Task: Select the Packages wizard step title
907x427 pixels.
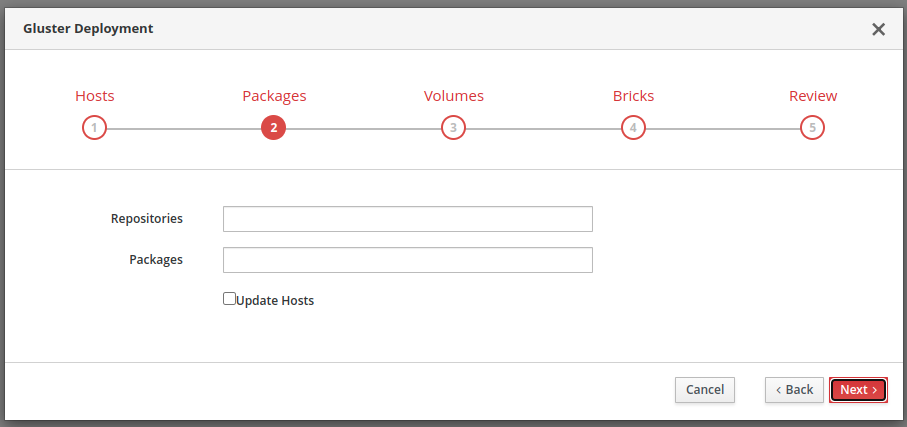Action: tap(274, 96)
